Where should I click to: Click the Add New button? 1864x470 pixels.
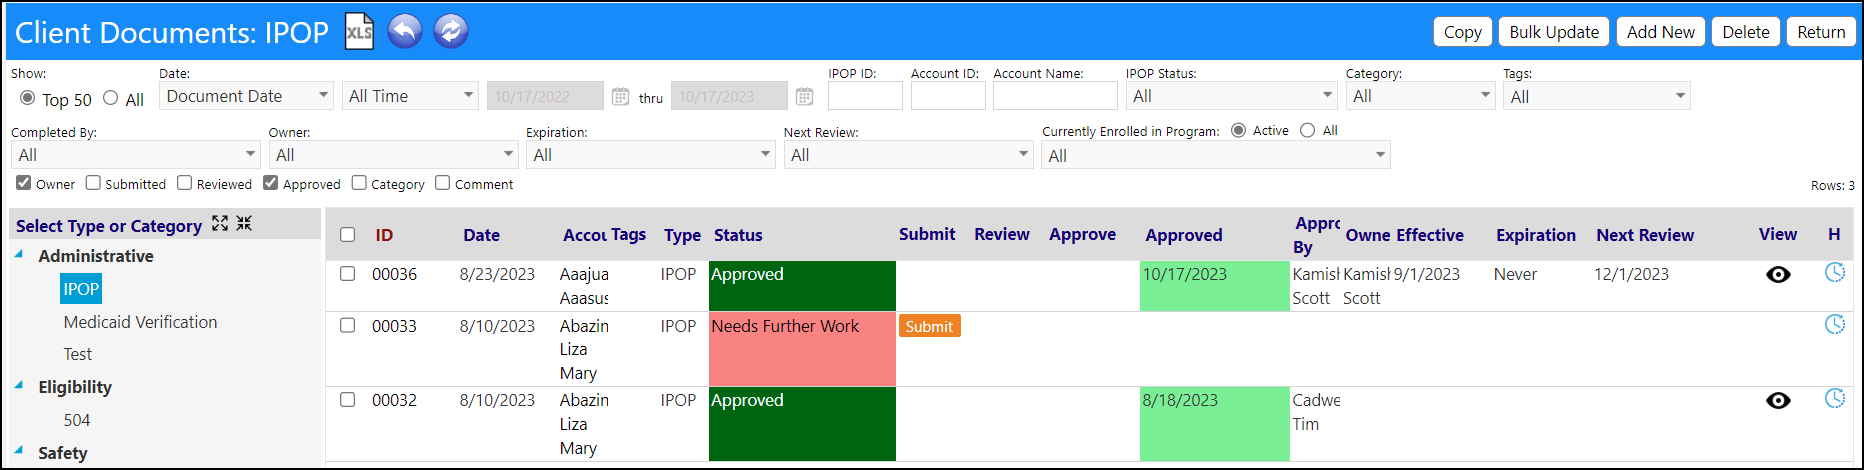tap(1660, 32)
